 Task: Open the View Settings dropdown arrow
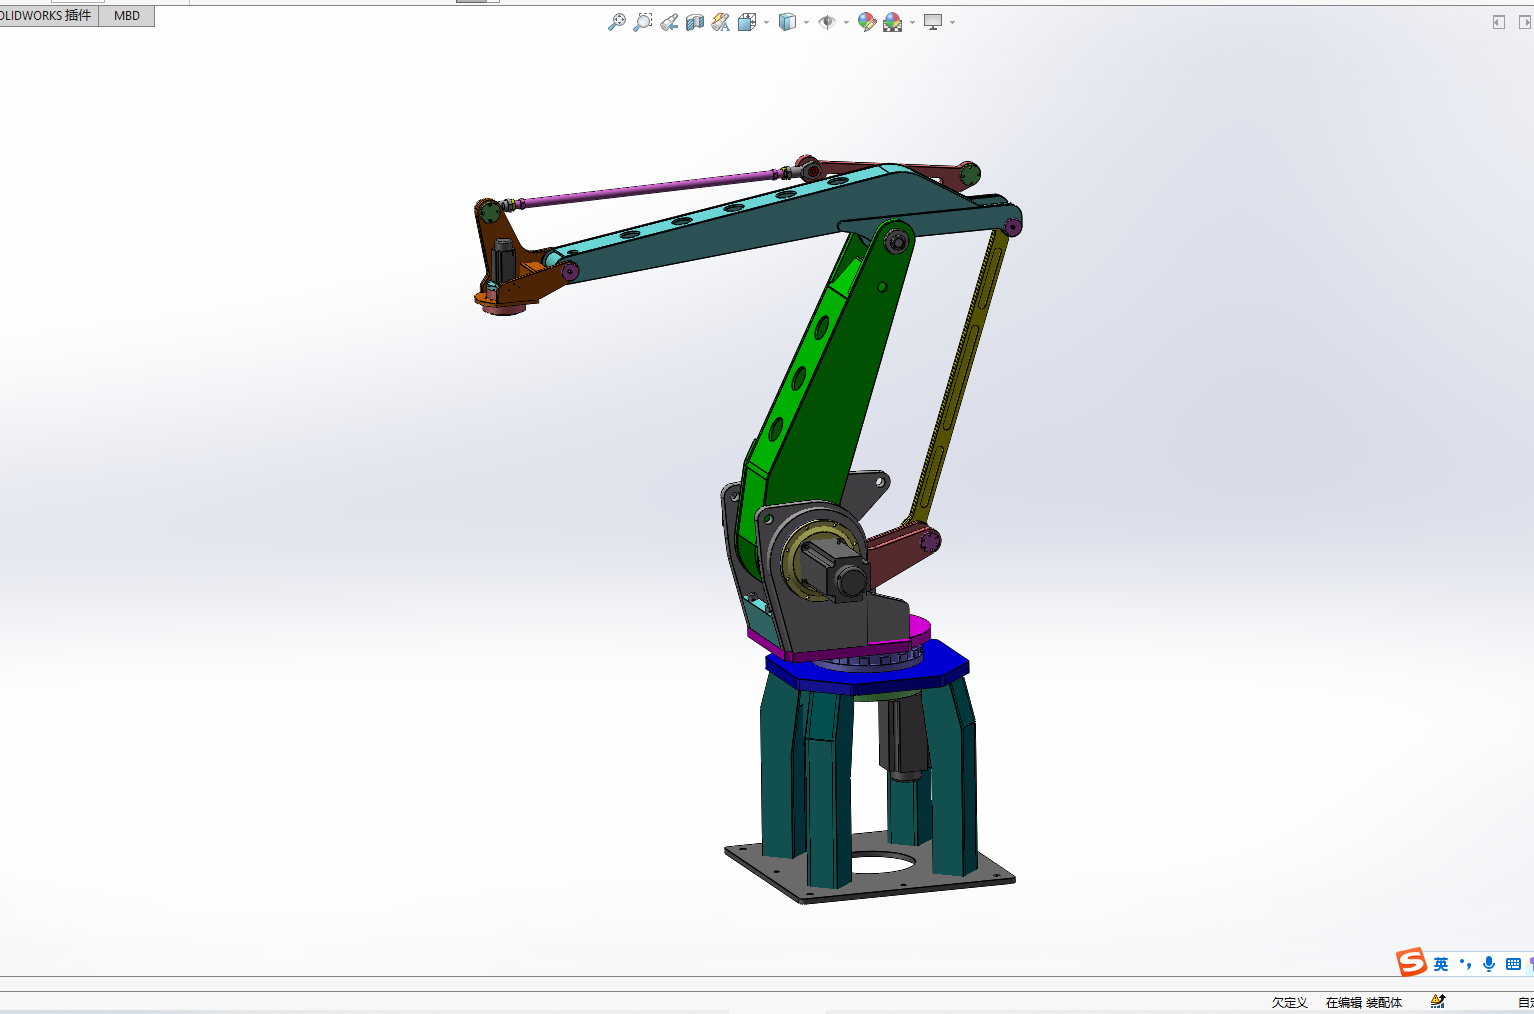coord(952,22)
